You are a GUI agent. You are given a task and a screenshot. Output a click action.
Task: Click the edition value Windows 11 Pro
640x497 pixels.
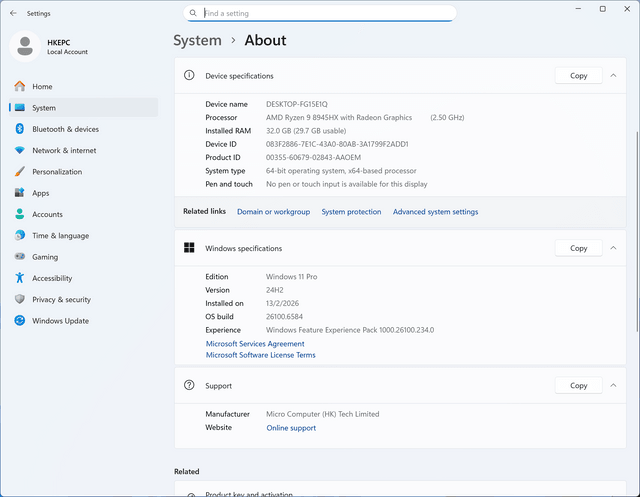tap(291, 277)
